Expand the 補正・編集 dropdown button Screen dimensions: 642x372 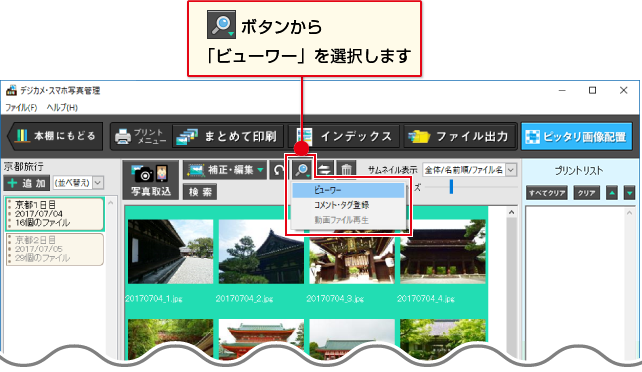click(x=225, y=170)
